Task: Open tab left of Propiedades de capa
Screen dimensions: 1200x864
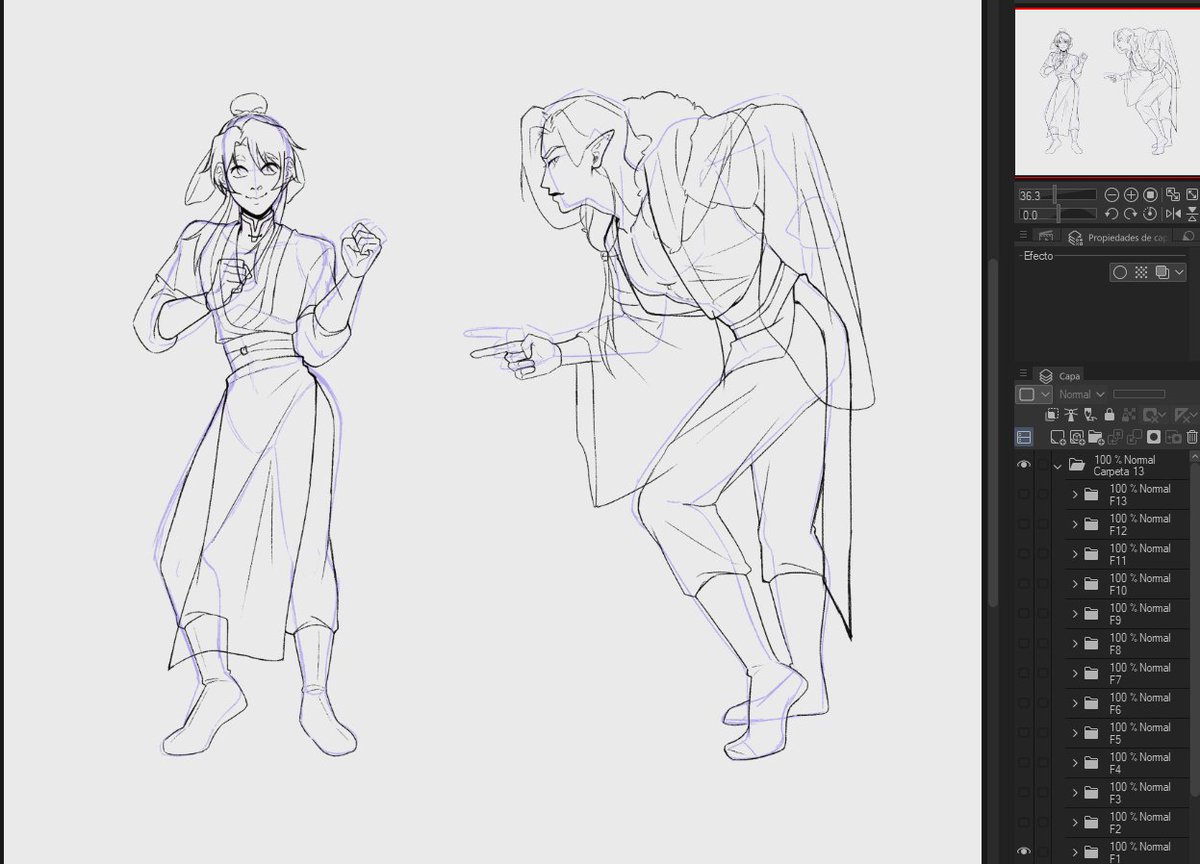Action: pyautogui.click(x=1045, y=236)
